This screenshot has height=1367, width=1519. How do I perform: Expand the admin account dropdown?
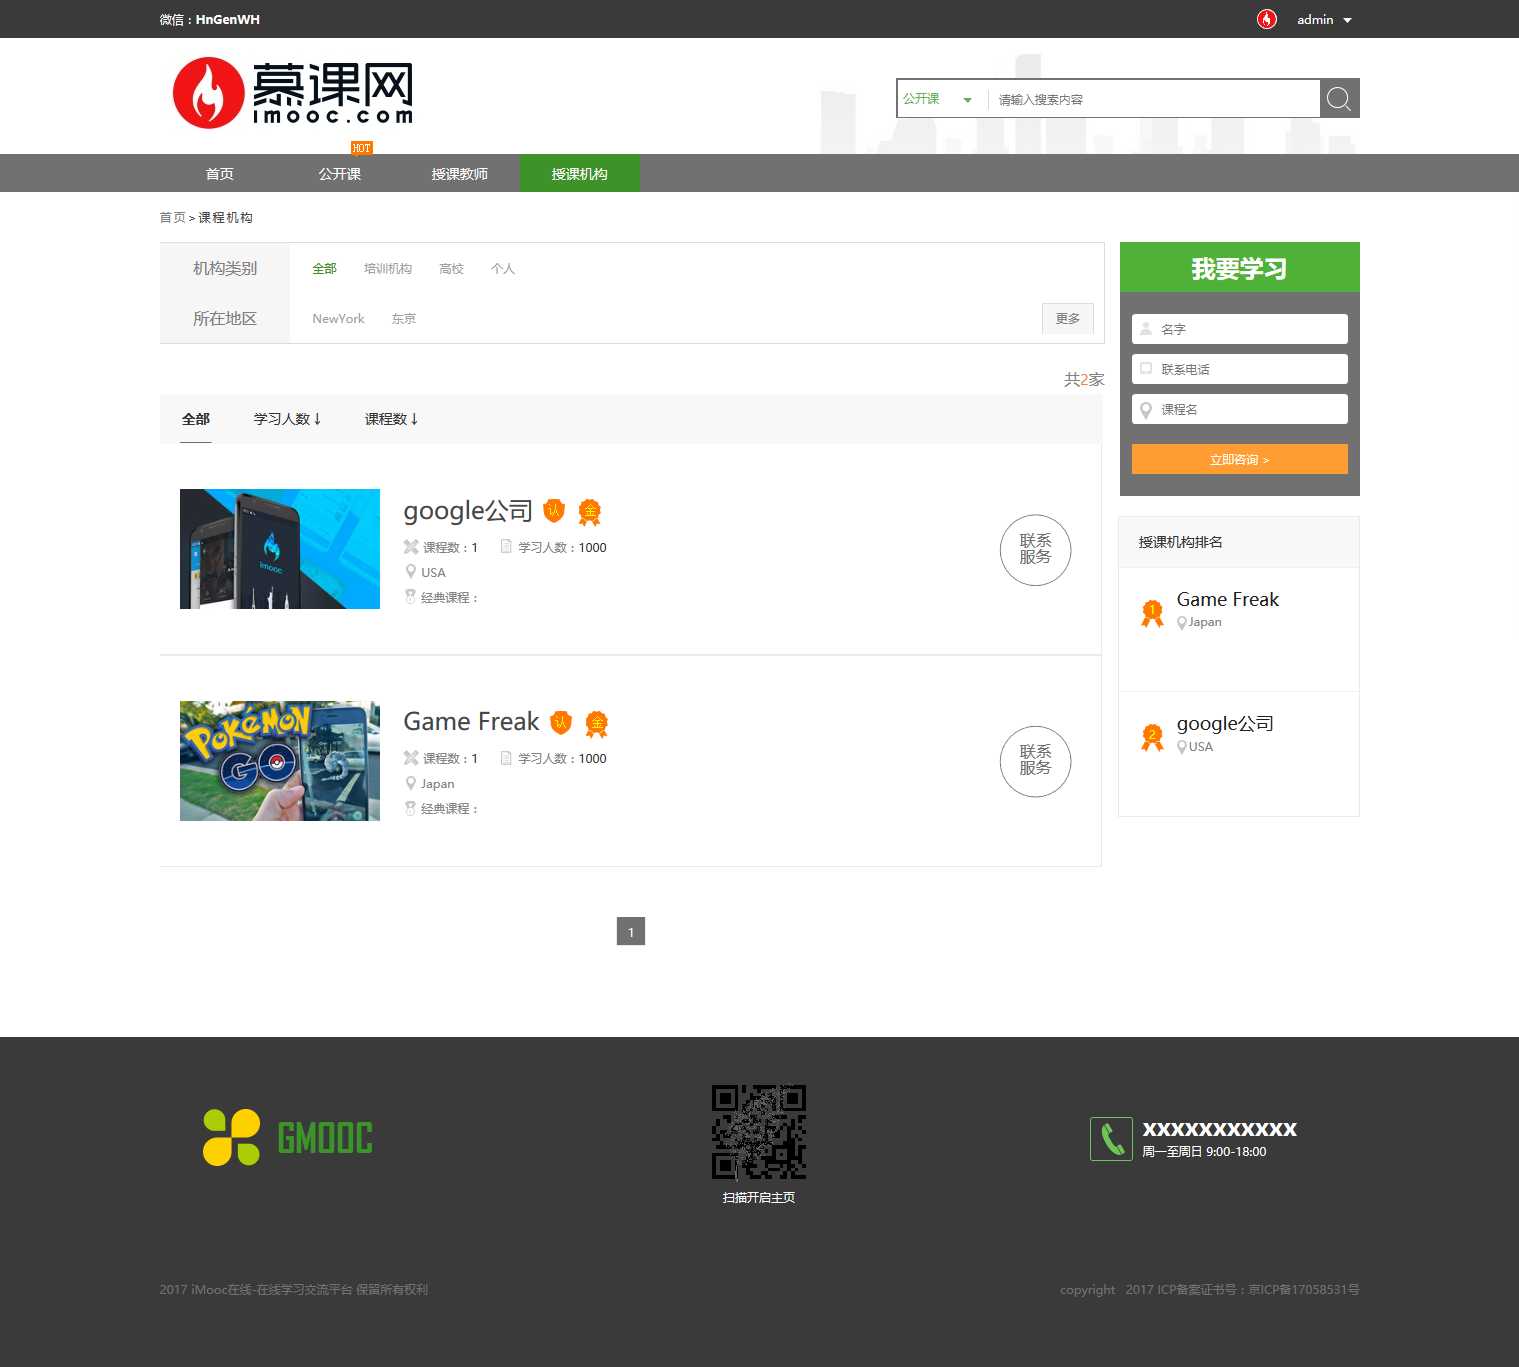click(1322, 19)
